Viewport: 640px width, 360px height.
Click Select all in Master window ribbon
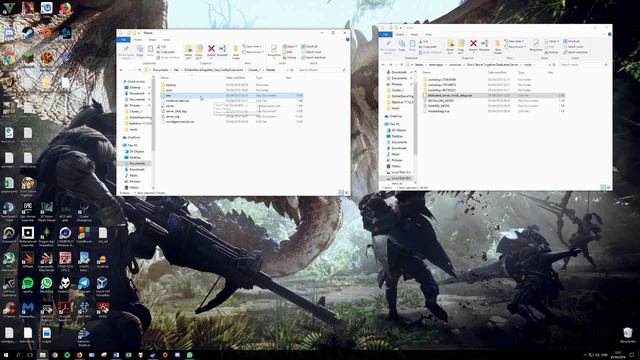pos(309,47)
